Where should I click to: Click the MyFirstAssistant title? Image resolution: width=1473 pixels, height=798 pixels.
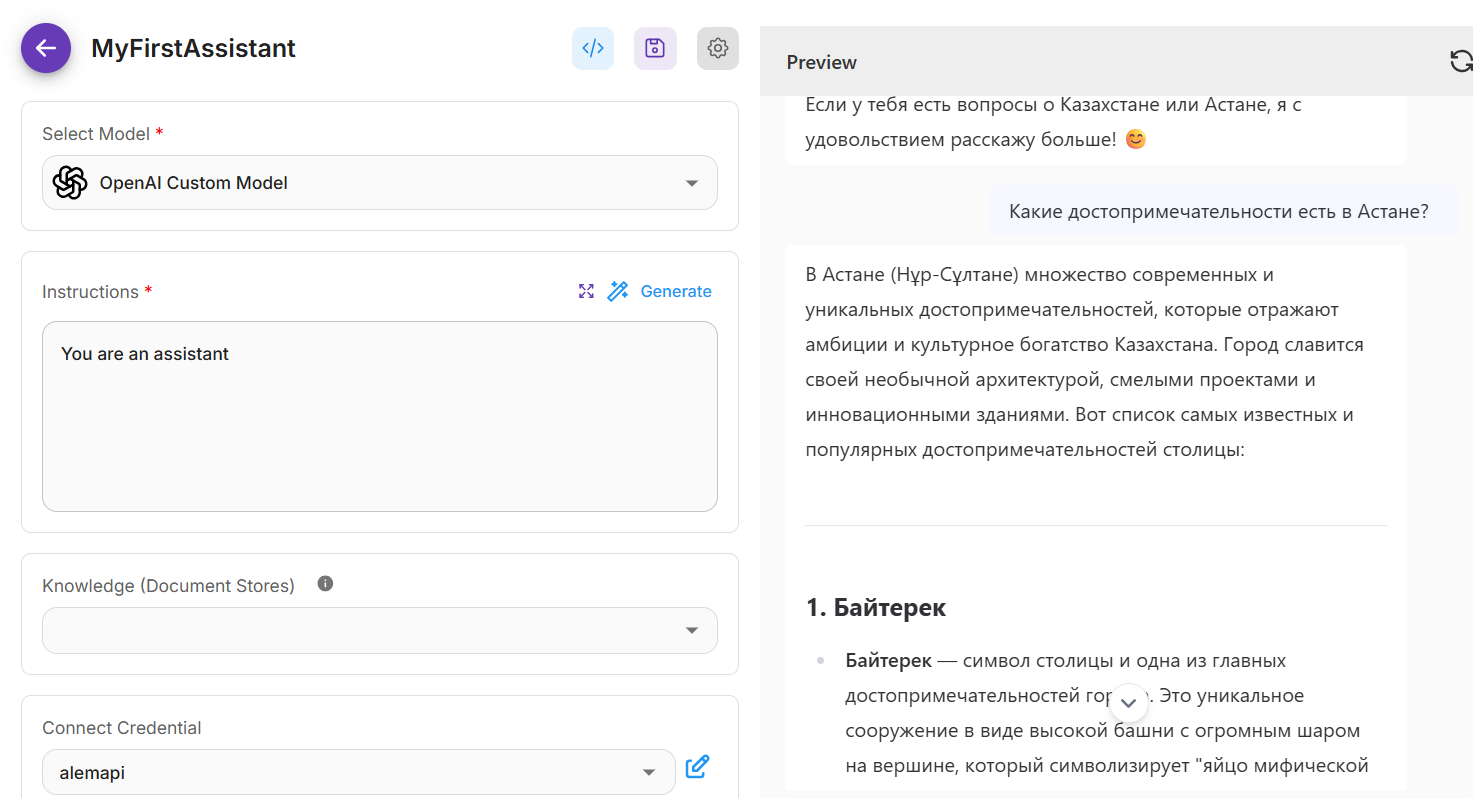click(x=193, y=48)
